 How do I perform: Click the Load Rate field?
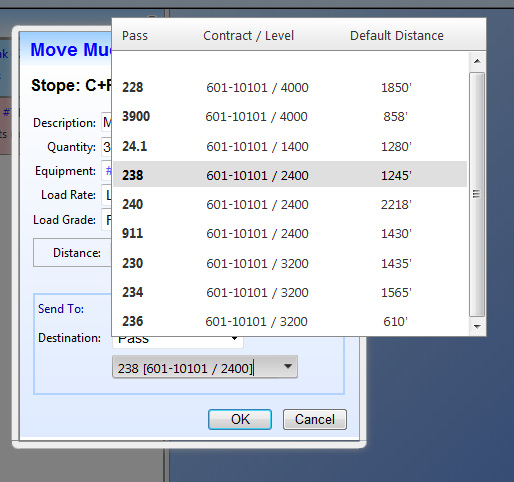(107, 195)
